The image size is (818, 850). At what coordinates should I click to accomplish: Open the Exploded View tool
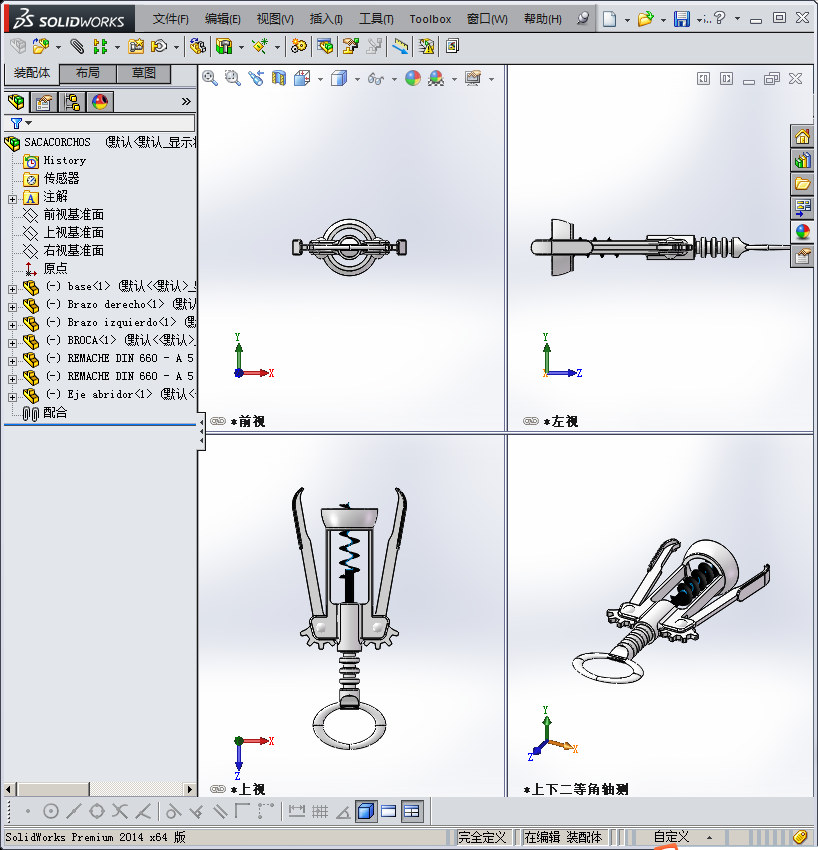[348, 47]
